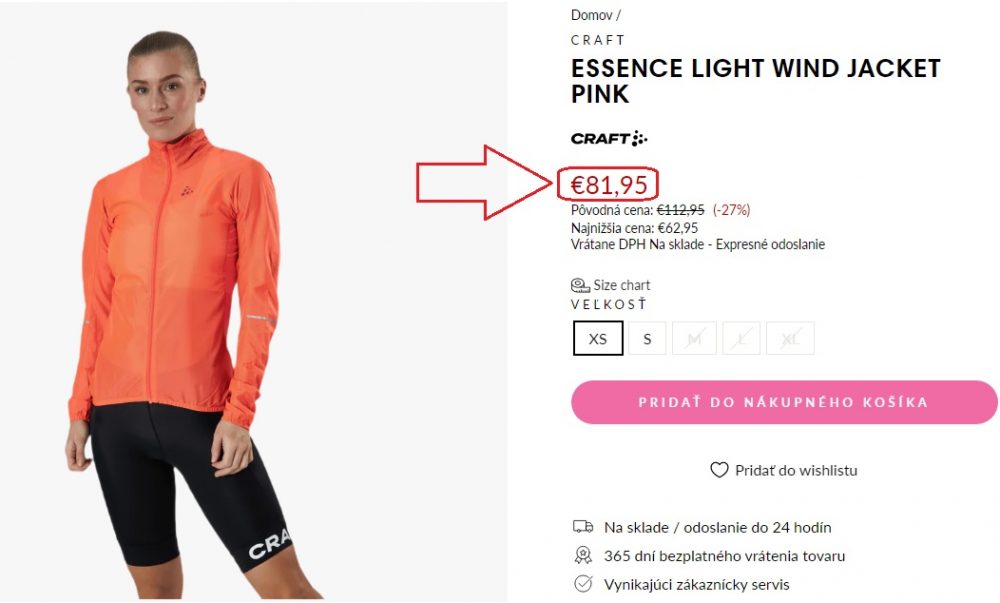Open the CRAFT brand page link

595,40
